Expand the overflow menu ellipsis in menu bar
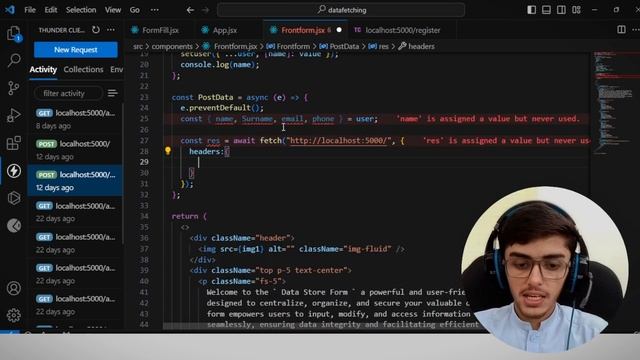Viewport: 640px width, 360px height. pyautogui.click(x=154, y=10)
